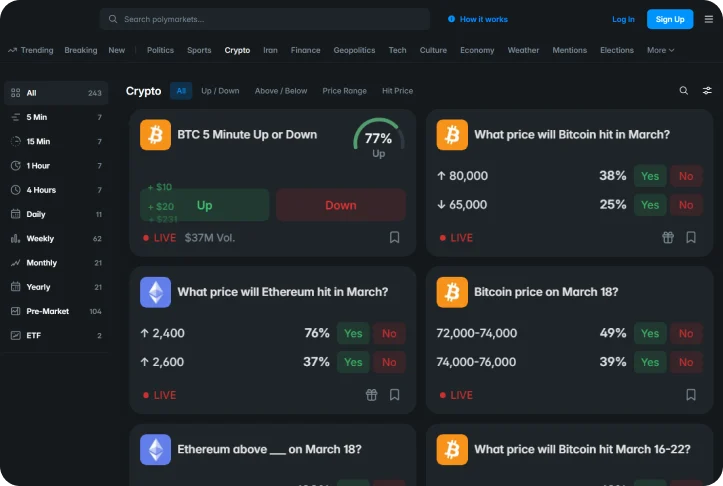The height and width of the screenshot is (486, 723).
Task: Select the 4 Hours sidebar filter
Action: pos(56,190)
